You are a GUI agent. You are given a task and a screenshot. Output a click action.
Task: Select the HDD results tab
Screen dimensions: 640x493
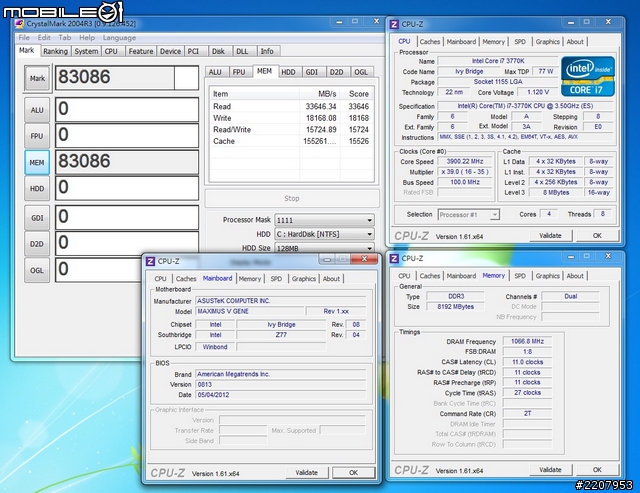(288, 72)
